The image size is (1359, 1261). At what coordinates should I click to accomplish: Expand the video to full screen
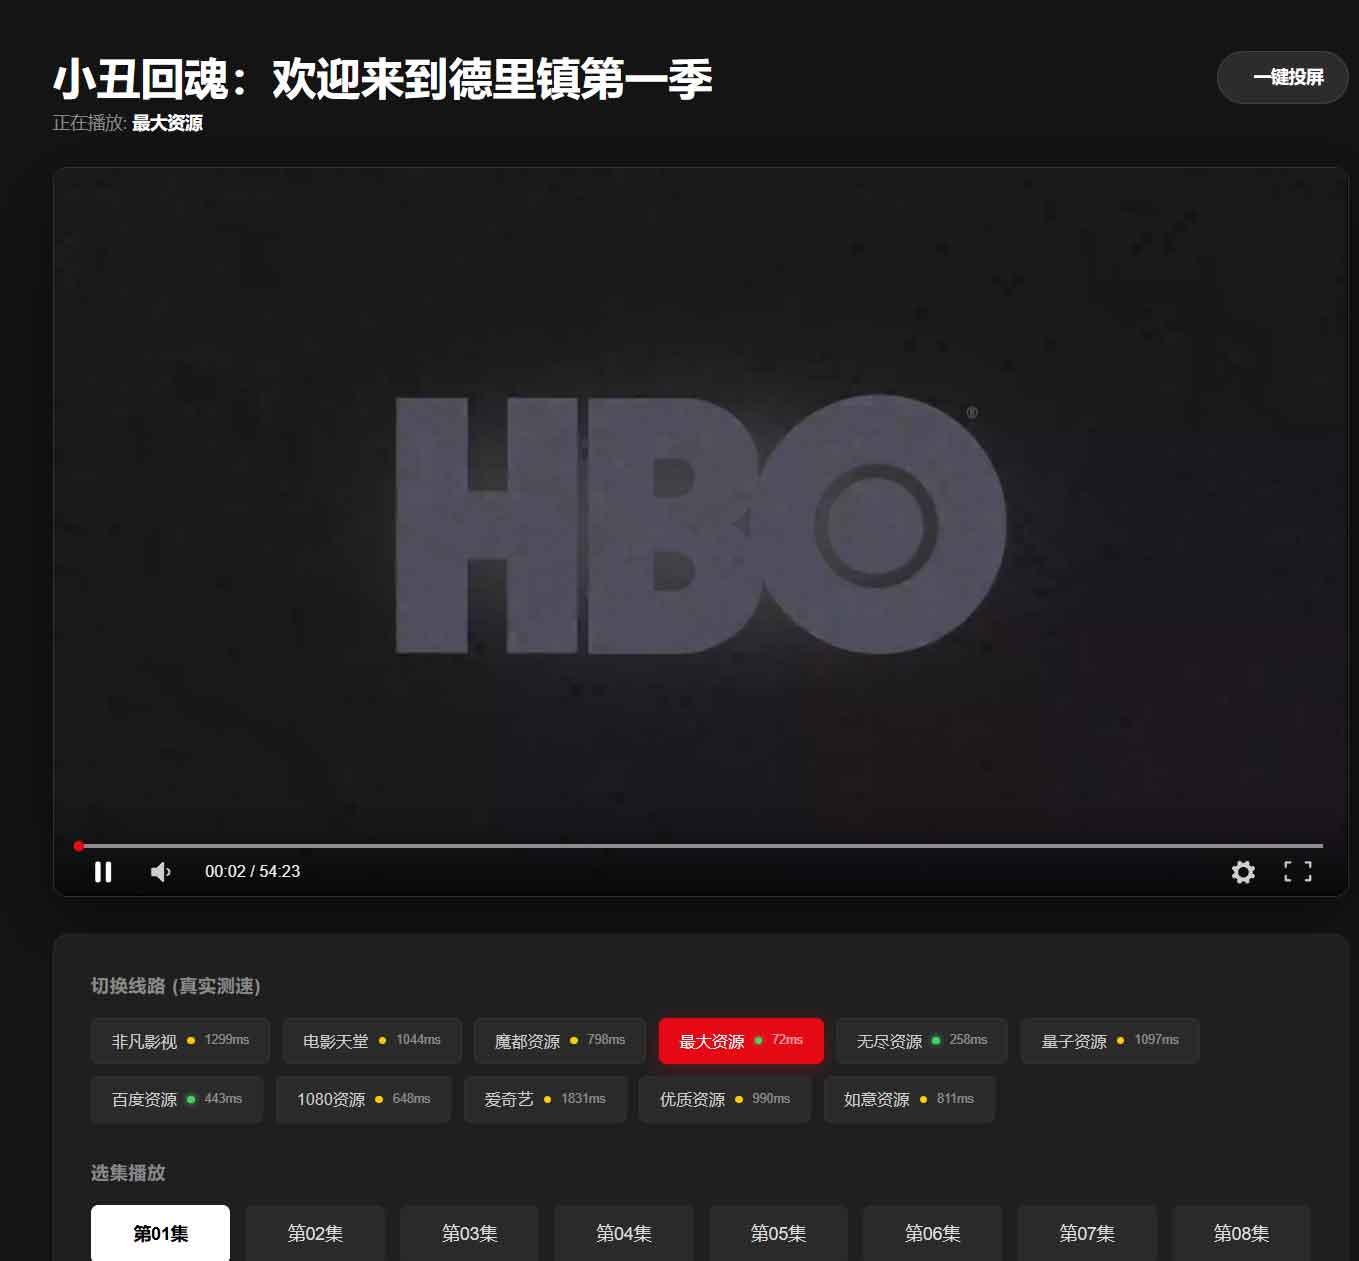pos(1297,871)
